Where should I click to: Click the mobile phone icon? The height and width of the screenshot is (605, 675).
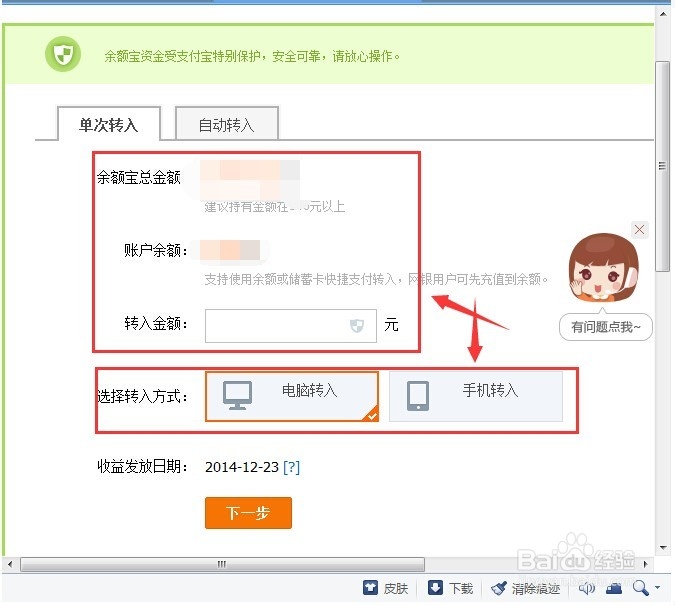pos(418,396)
